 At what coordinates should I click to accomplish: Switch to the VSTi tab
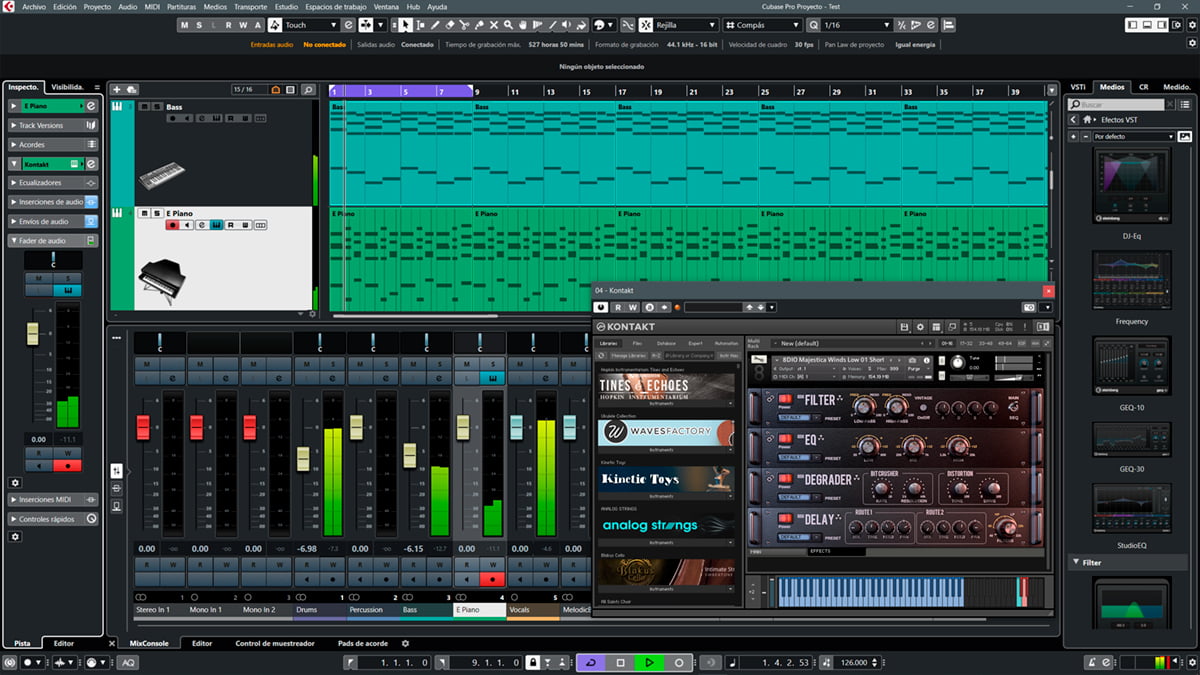1078,87
